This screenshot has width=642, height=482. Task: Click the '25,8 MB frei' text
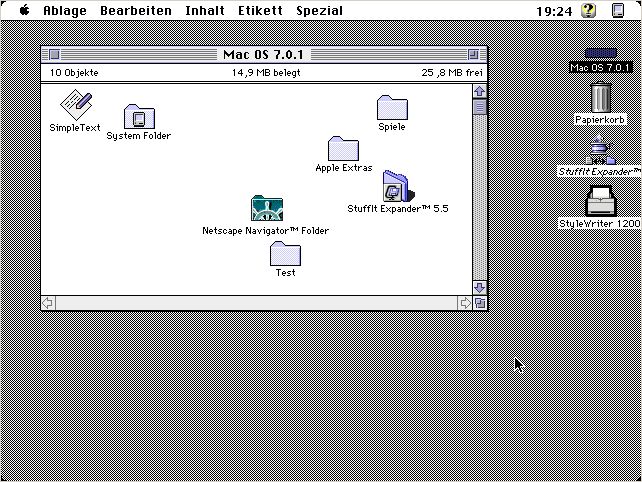click(452, 73)
